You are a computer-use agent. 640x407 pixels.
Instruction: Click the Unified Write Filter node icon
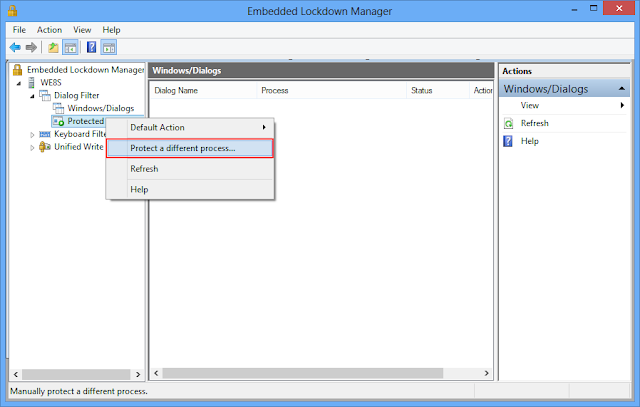pos(44,147)
